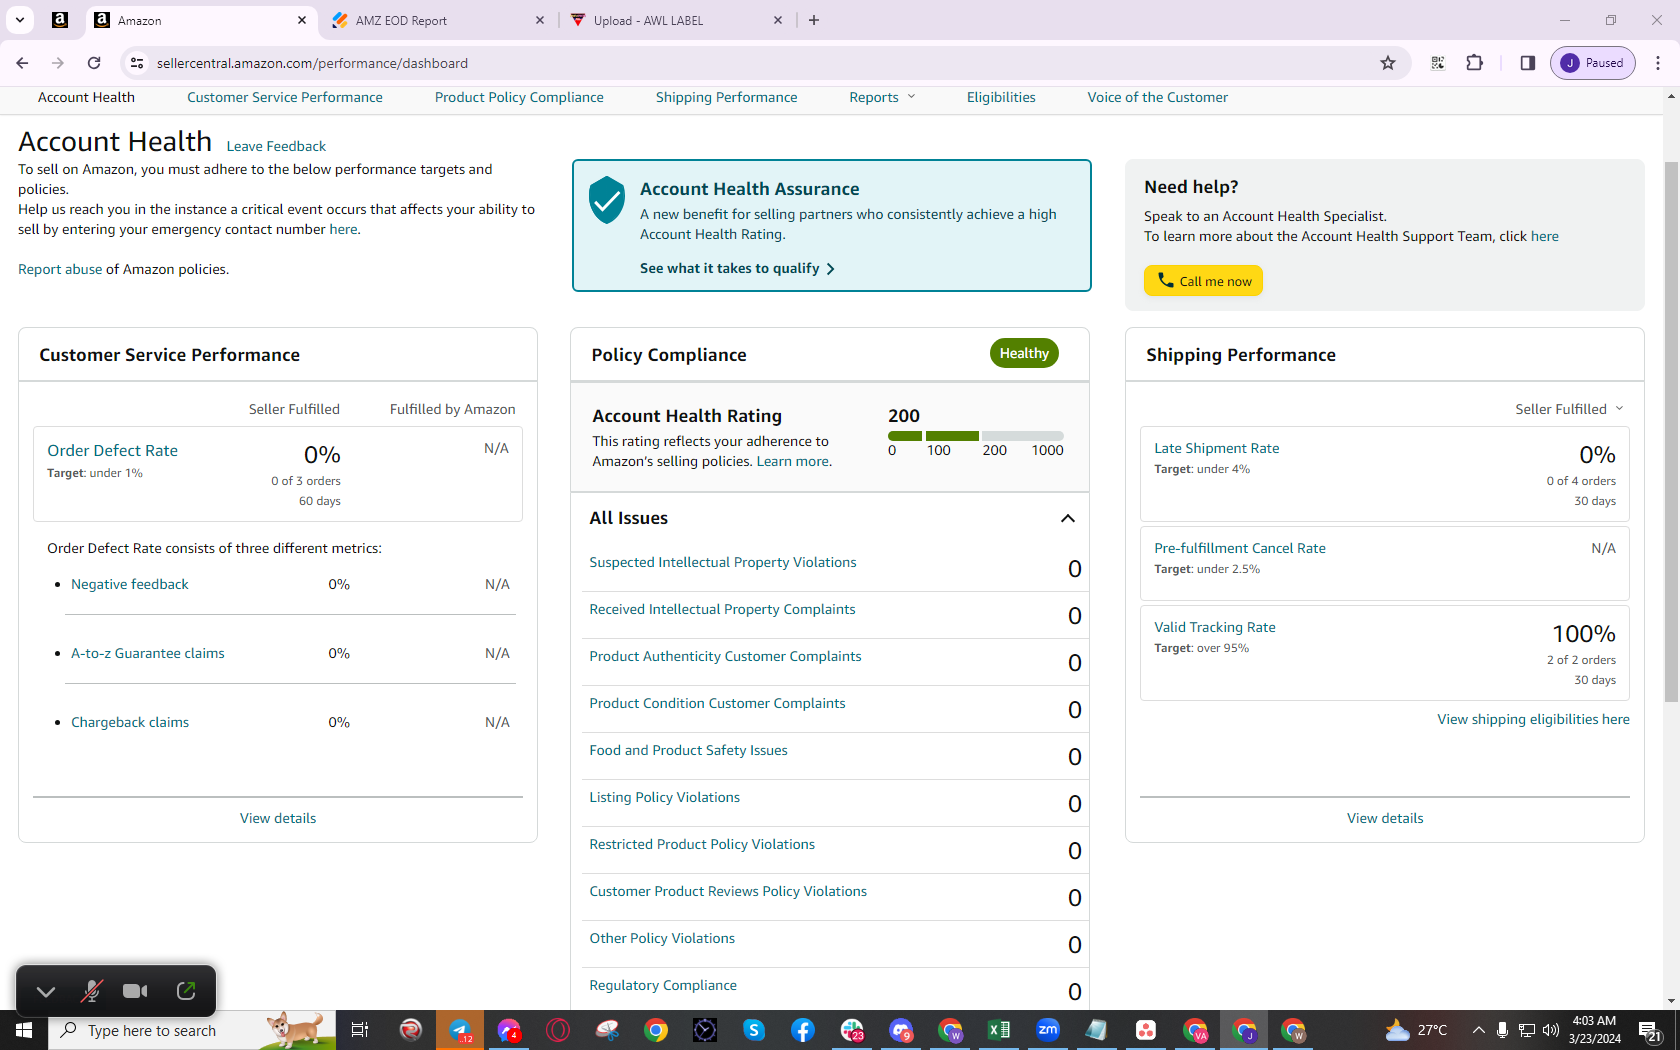Bookmark this page with the star icon
Screen dimensions: 1680x1050
point(1388,63)
